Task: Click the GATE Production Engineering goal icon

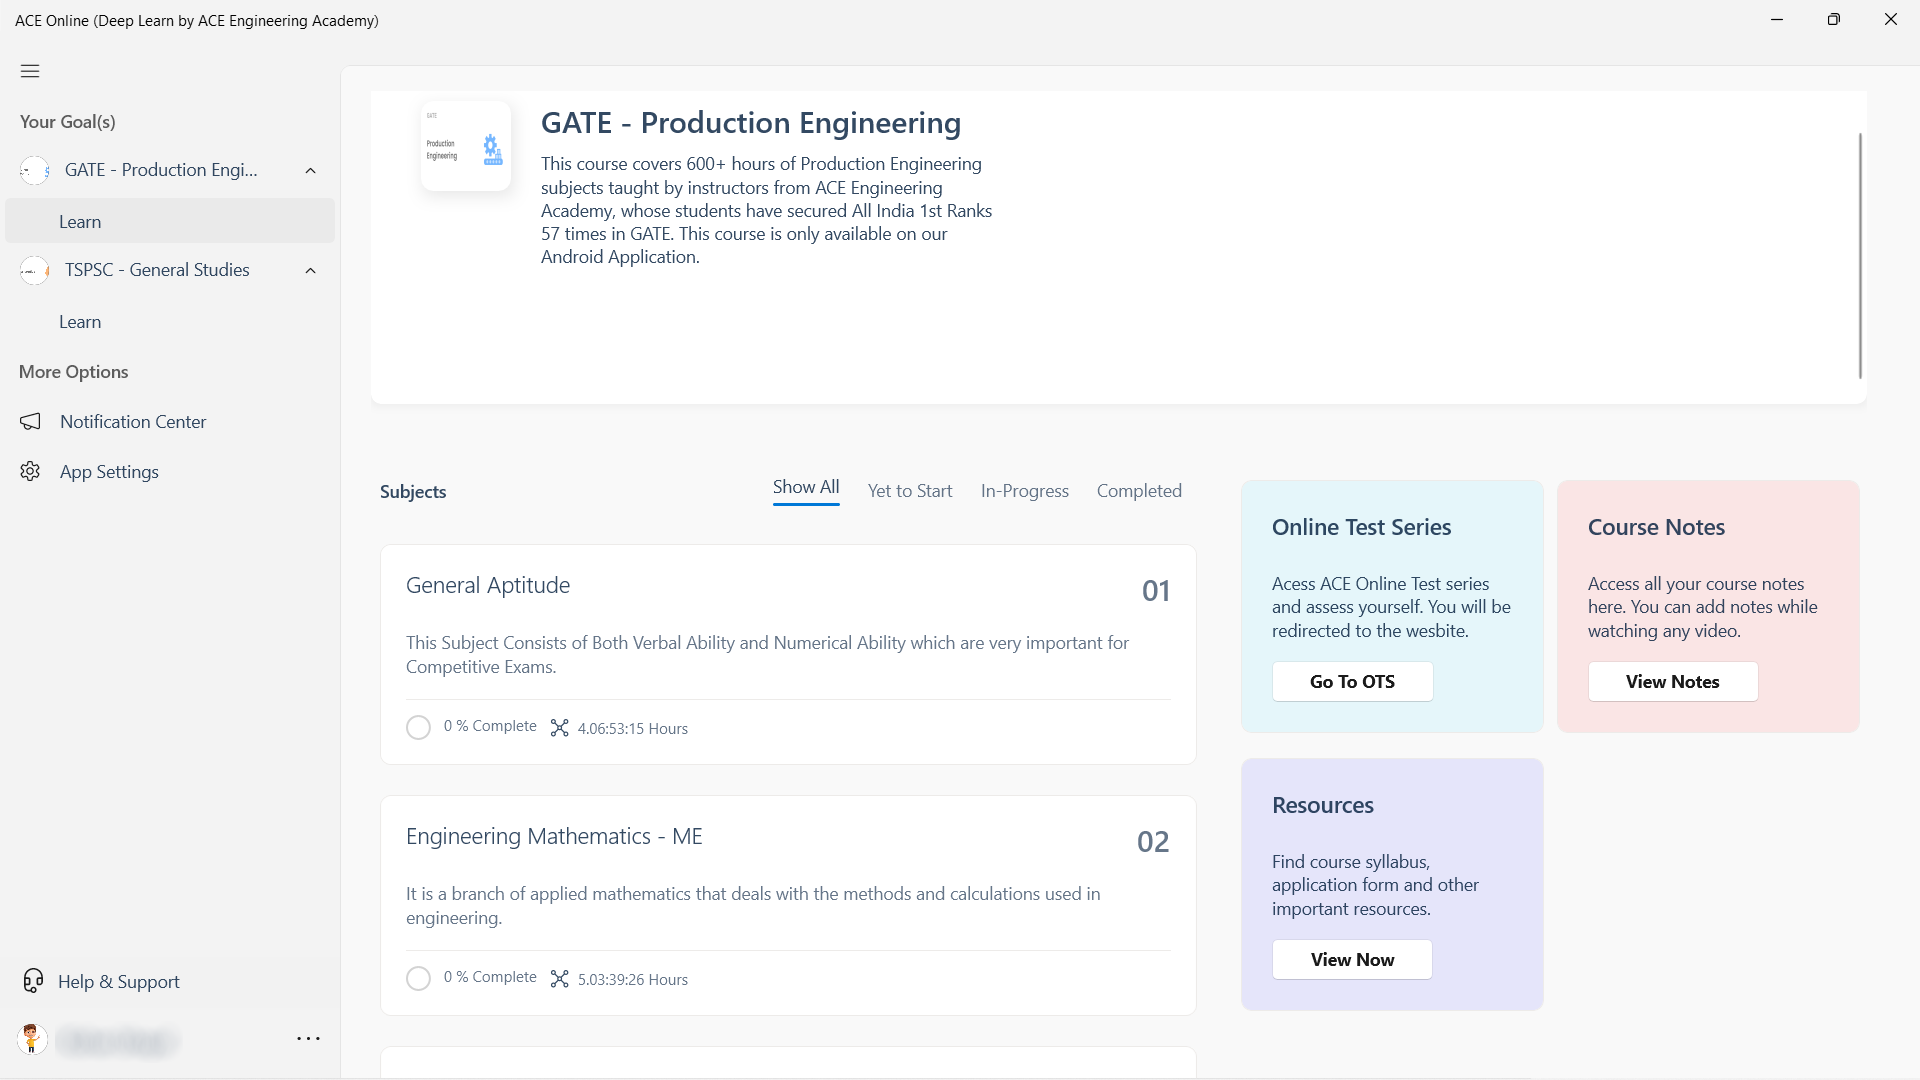Action: coord(35,171)
